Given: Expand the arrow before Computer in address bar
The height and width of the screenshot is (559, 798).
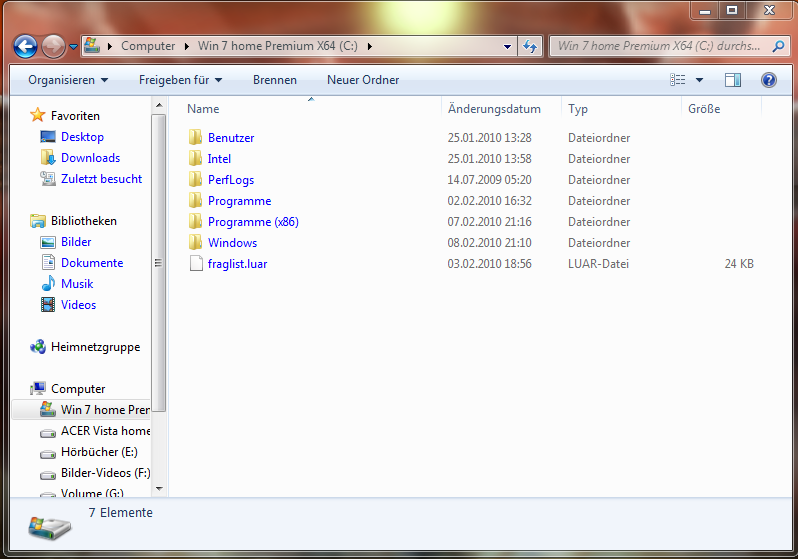Looking at the screenshot, I should click(x=109, y=46).
